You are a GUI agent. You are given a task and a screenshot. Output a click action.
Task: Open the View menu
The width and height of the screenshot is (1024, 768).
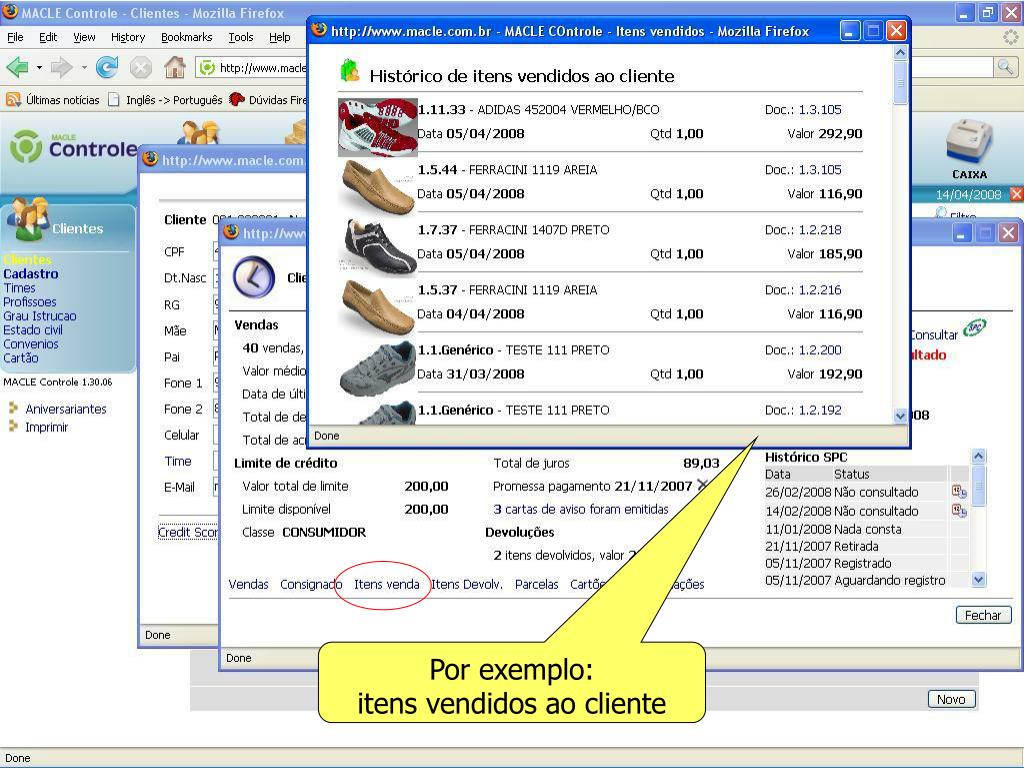pyautogui.click(x=84, y=37)
